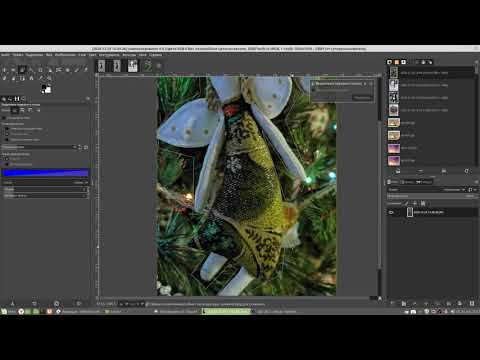The height and width of the screenshot is (360, 480).
Task: Open the Help menu
Action: click(155, 55)
